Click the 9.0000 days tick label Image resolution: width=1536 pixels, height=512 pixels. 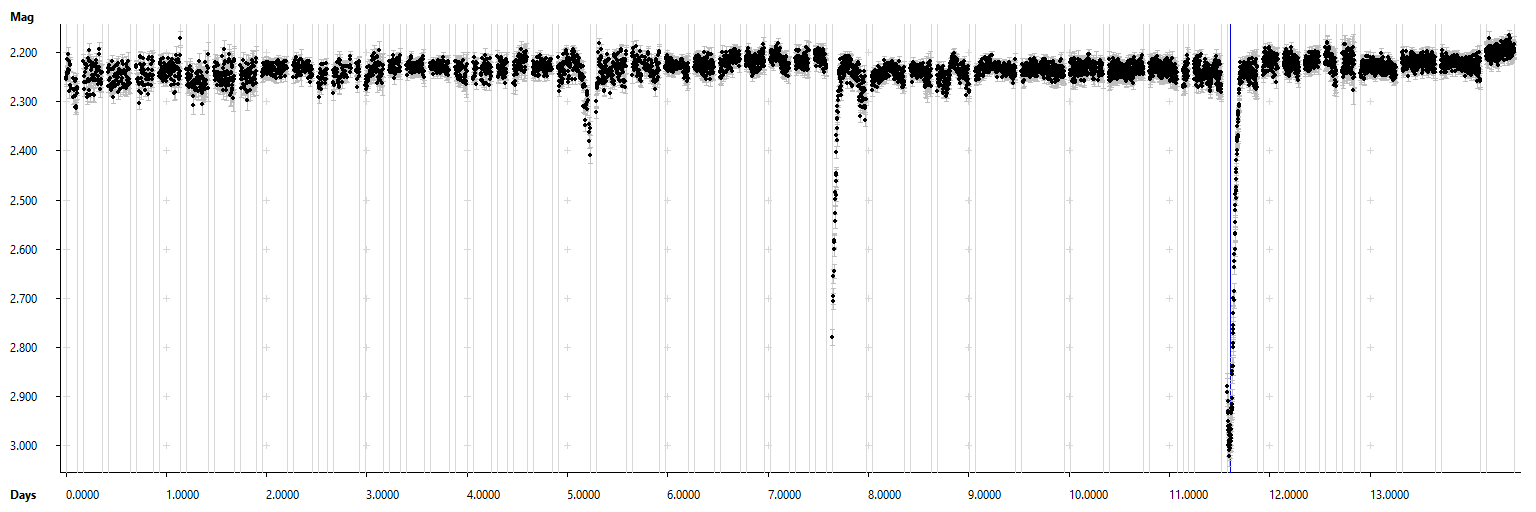click(x=984, y=495)
